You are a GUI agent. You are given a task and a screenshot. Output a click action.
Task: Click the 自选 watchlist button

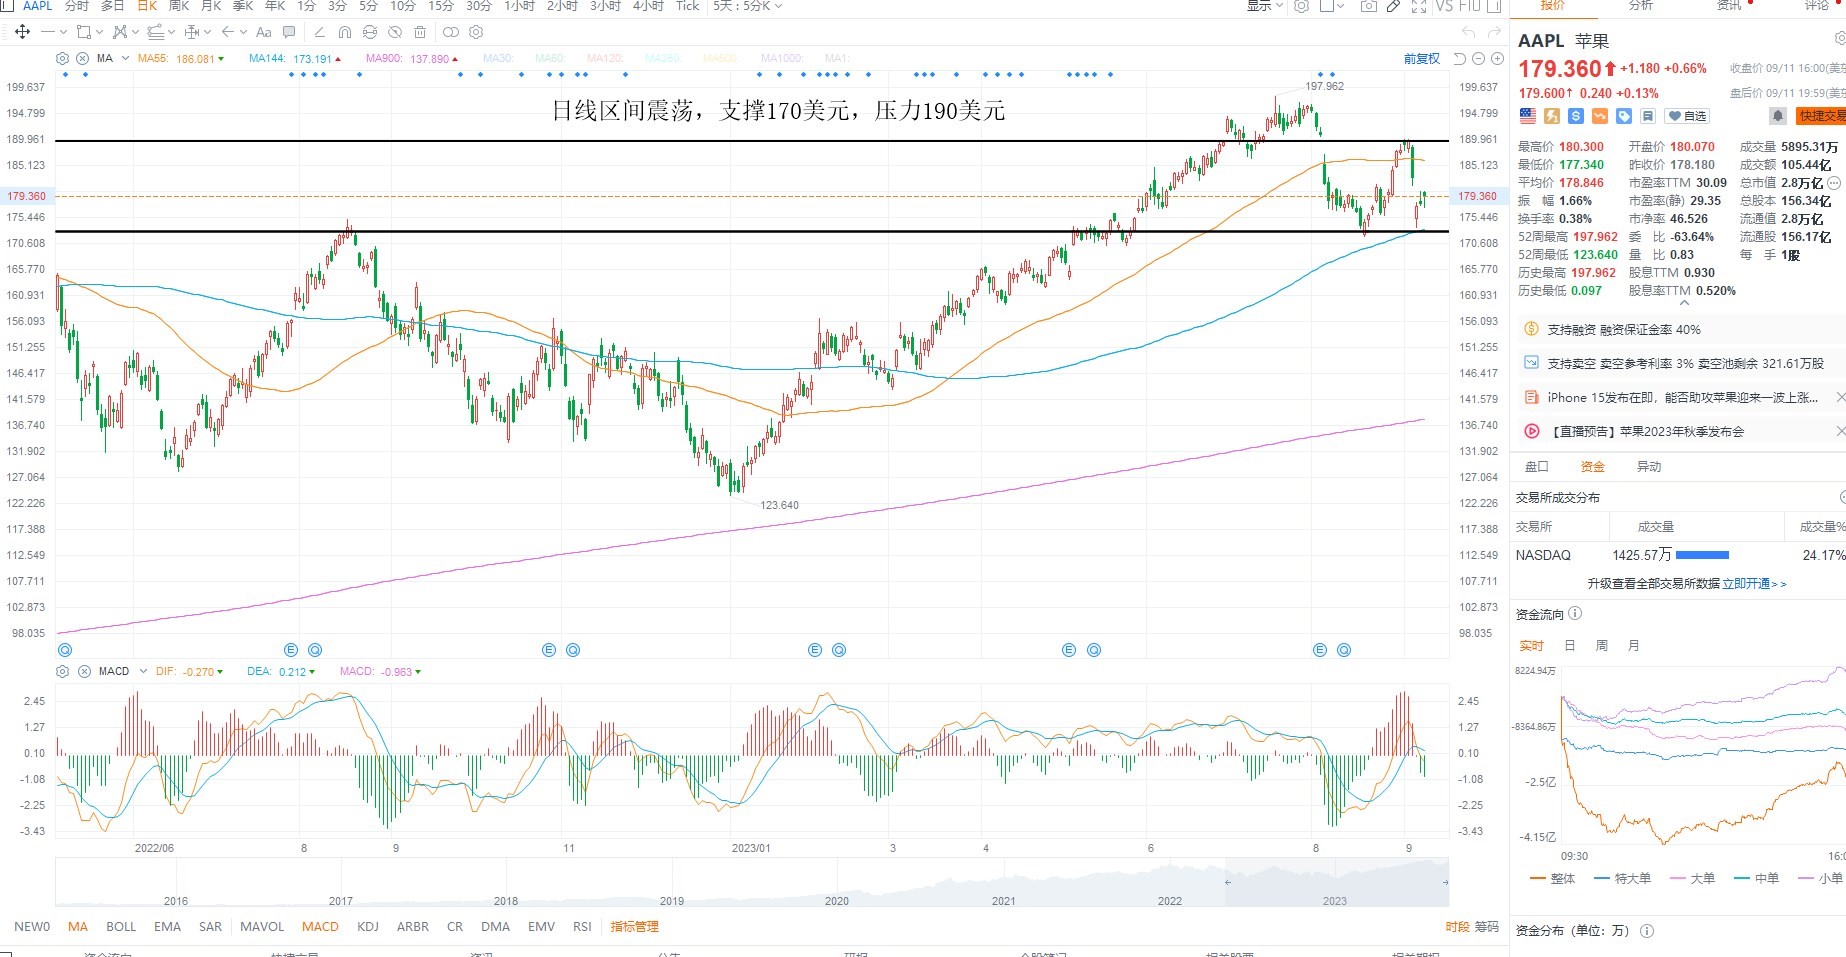[x=1688, y=116]
